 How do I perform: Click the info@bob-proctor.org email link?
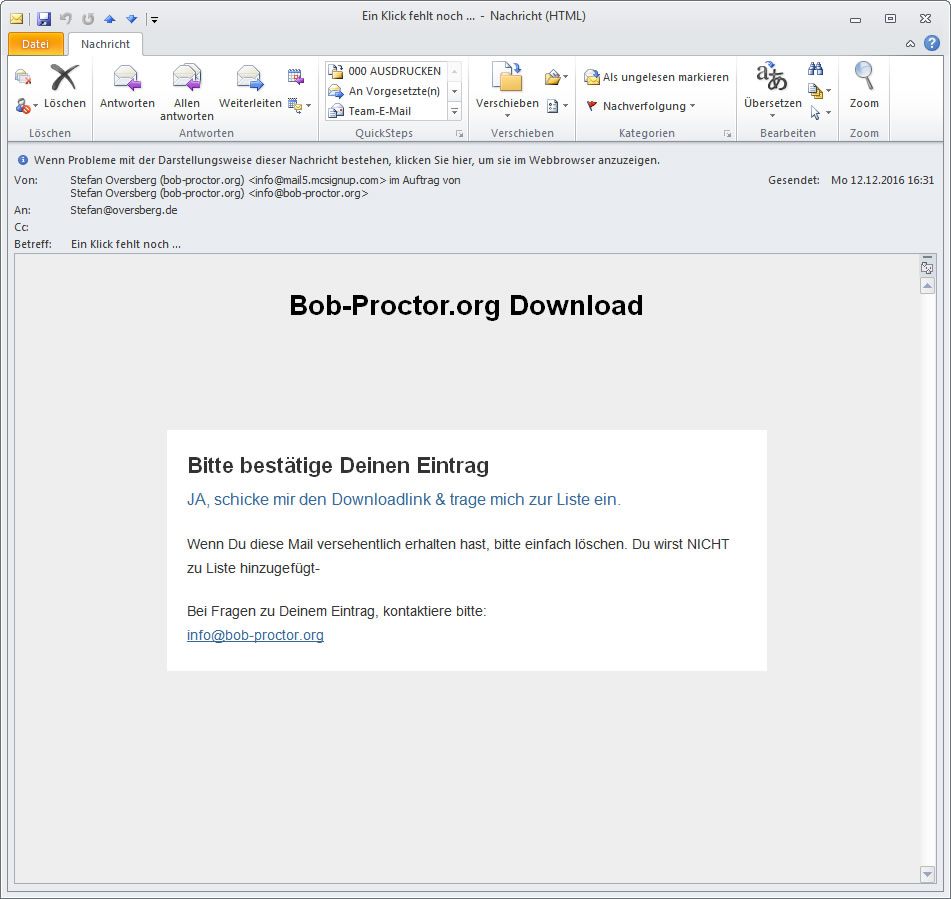(x=255, y=635)
